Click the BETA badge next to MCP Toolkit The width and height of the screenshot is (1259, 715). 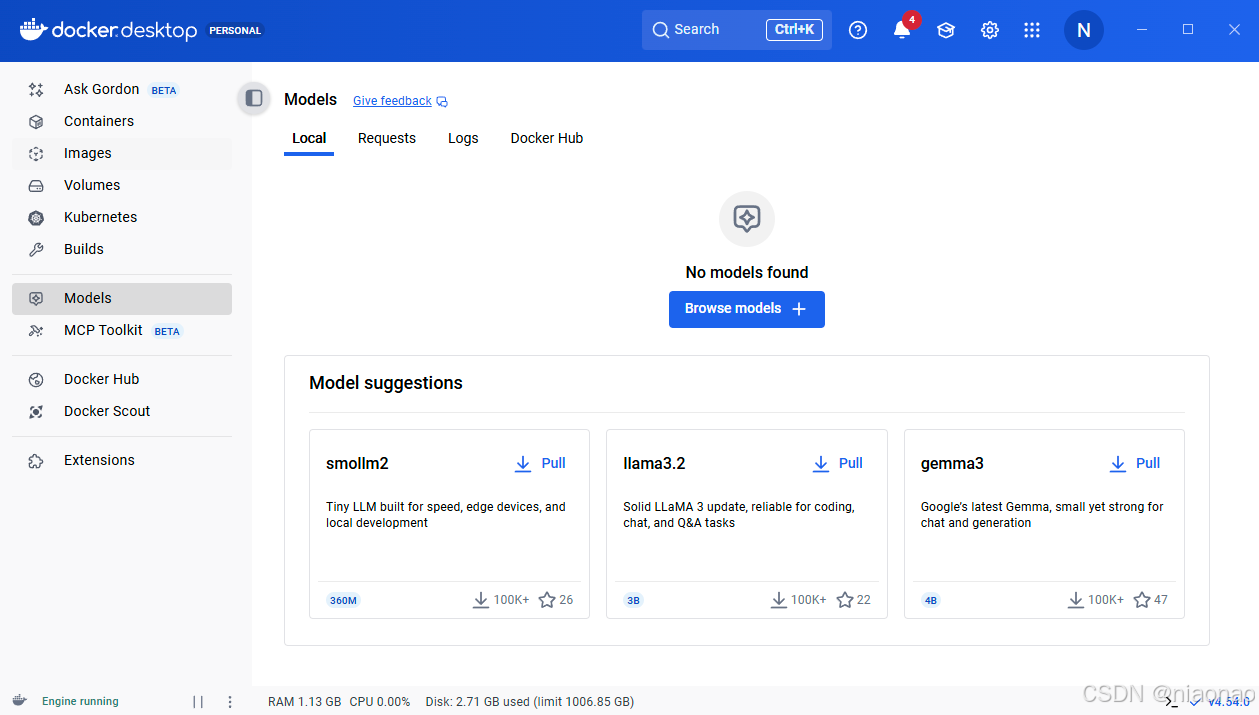(167, 331)
